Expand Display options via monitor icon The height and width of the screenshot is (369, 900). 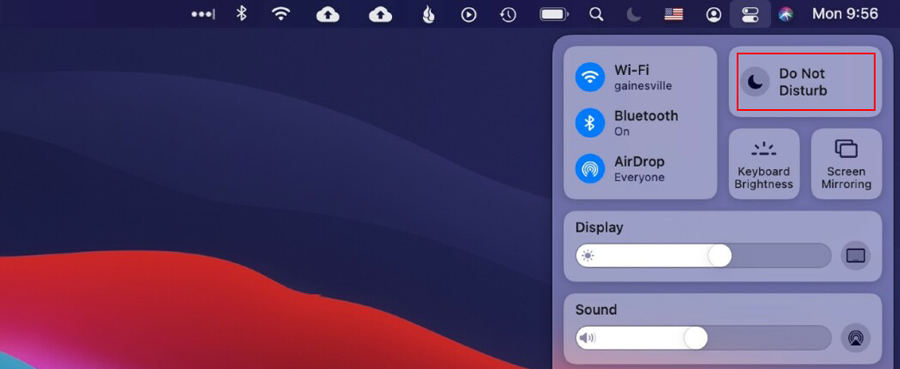856,255
